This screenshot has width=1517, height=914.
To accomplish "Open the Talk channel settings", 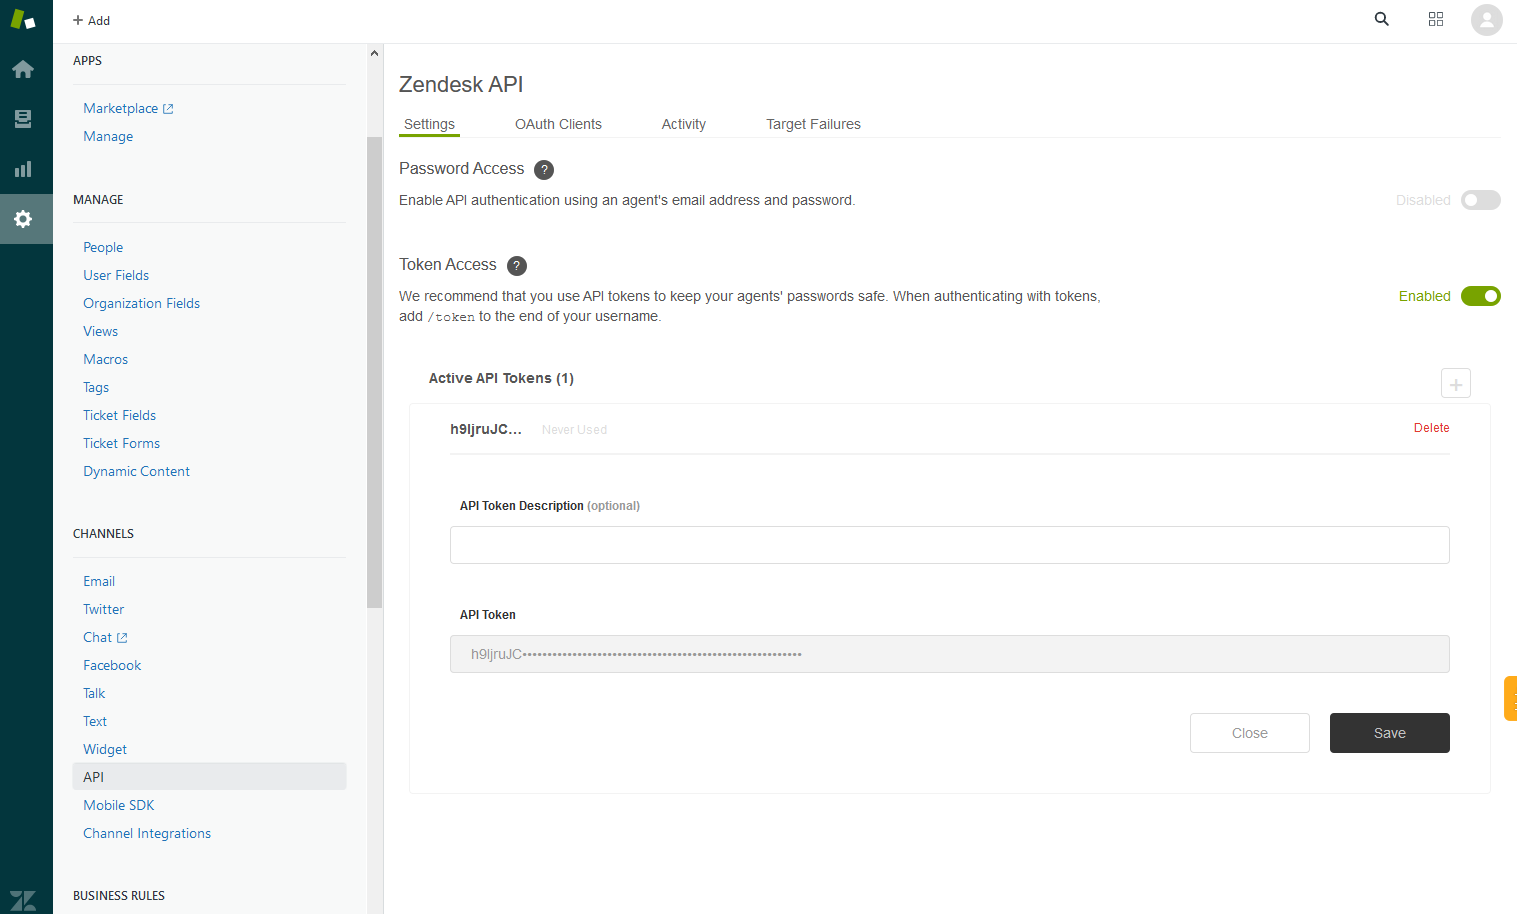I will (x=94, y=693).
